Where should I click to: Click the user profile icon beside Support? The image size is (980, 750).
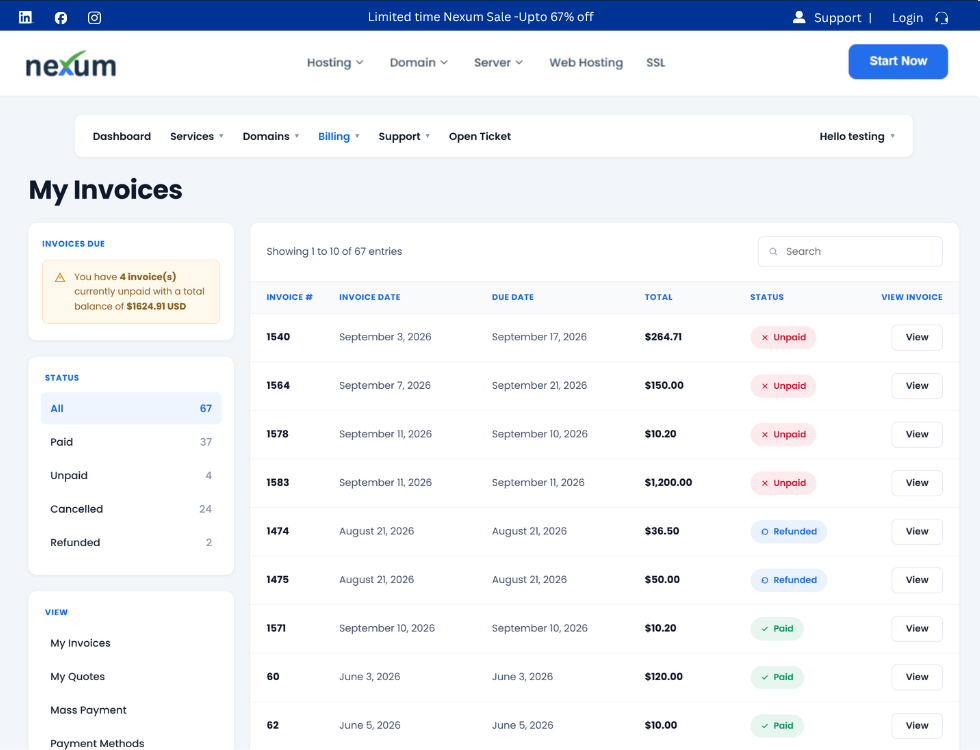799,17
